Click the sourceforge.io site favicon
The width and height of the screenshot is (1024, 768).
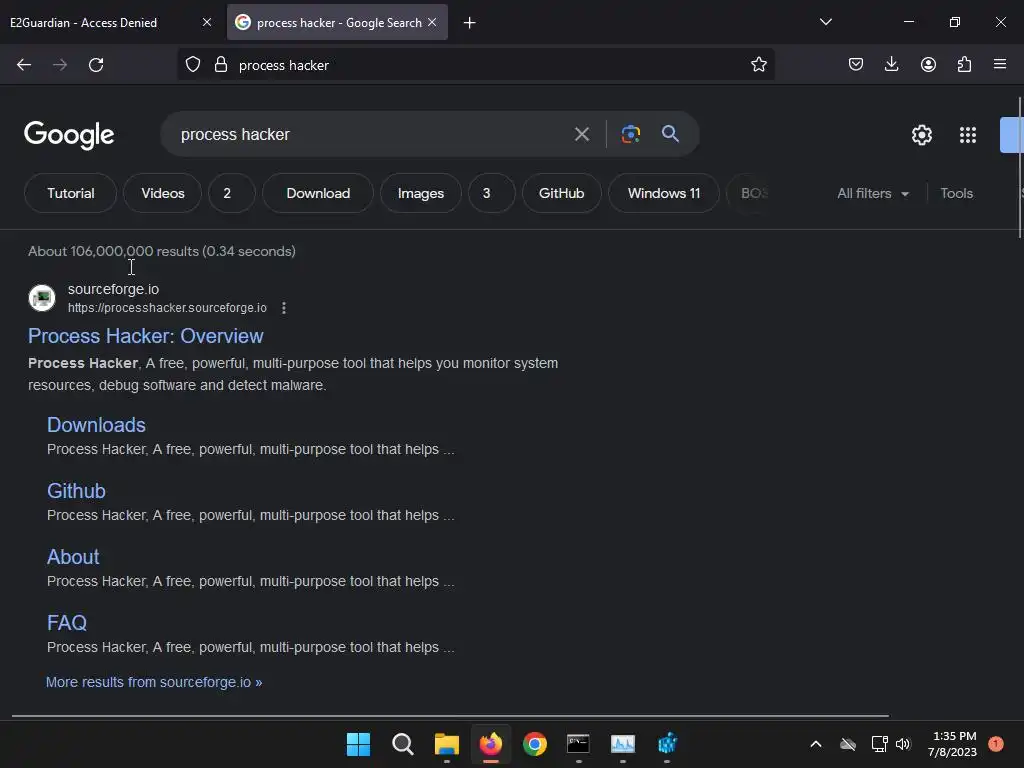pos(42,298)
